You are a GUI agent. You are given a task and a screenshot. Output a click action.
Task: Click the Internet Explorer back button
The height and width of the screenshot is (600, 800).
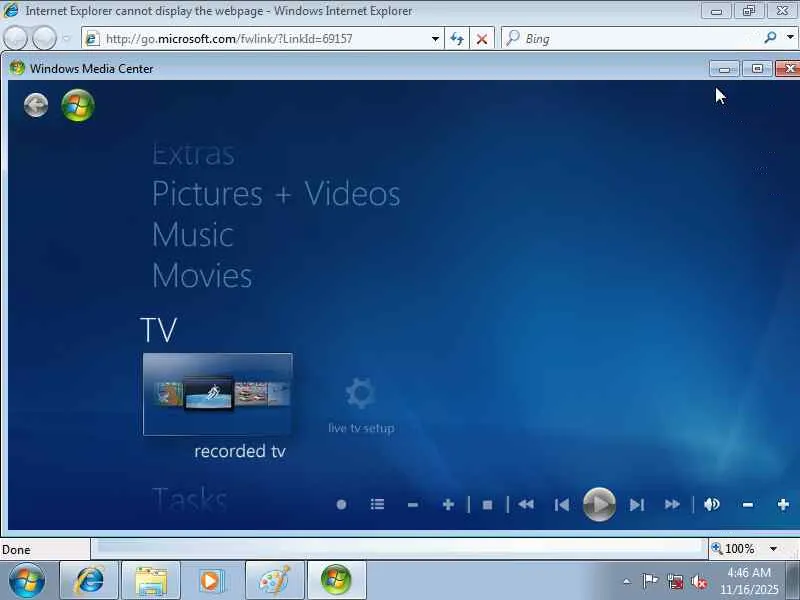(15, 38)
